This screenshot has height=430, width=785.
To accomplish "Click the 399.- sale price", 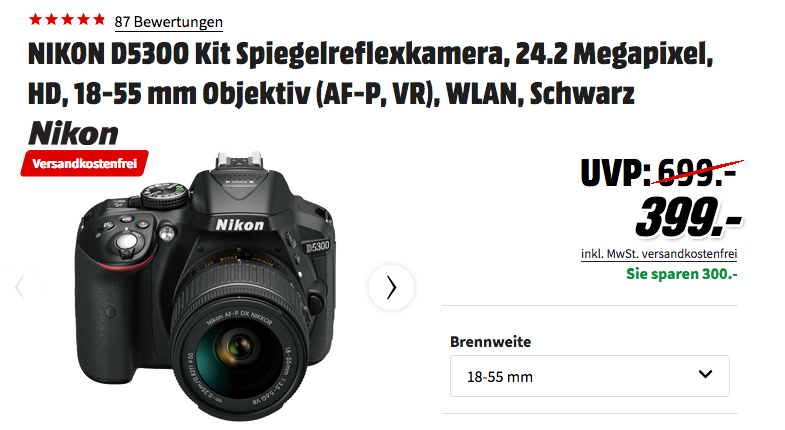I will point(688,216).
